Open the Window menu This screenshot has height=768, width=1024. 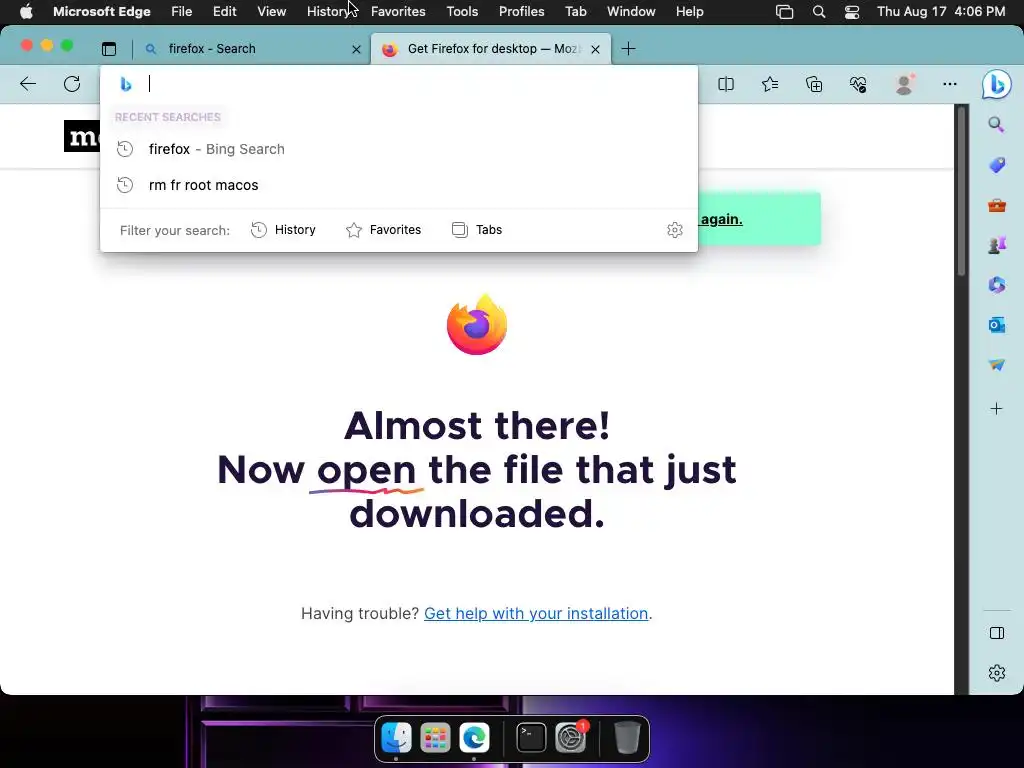pos(631,12)
